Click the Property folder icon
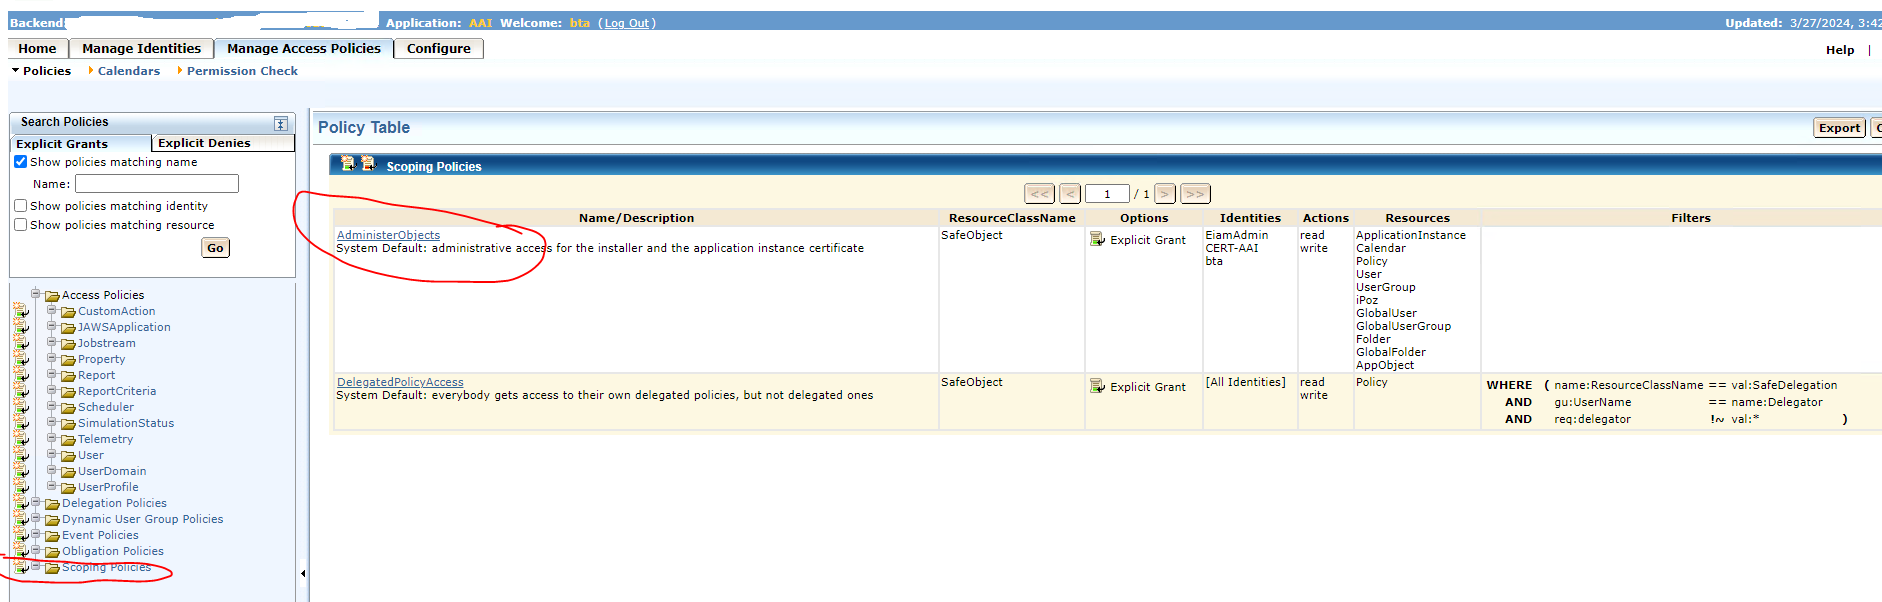This screenshot has width=1882, height=602. pyautogui.click(x=69, y=360)
